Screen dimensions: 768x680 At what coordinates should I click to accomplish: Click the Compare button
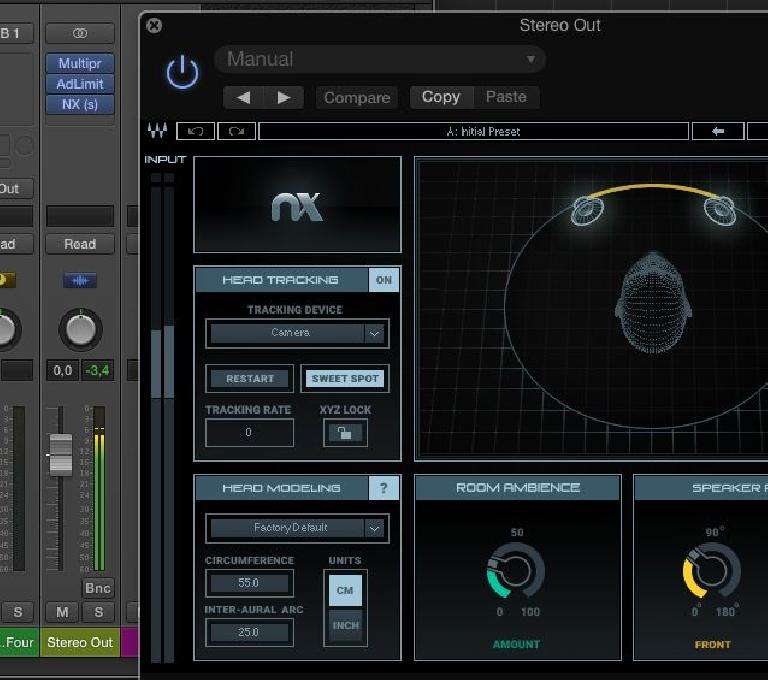(x=357, y=97)
